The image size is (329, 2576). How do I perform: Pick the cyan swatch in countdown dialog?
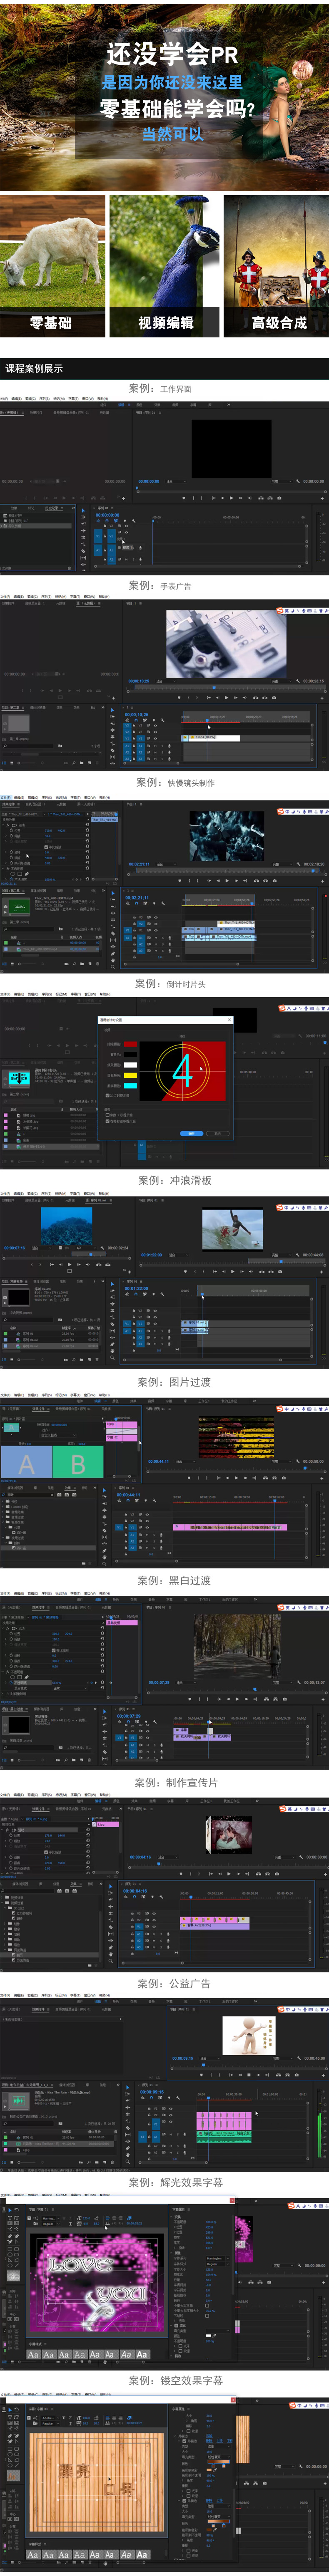point(129,1085)
